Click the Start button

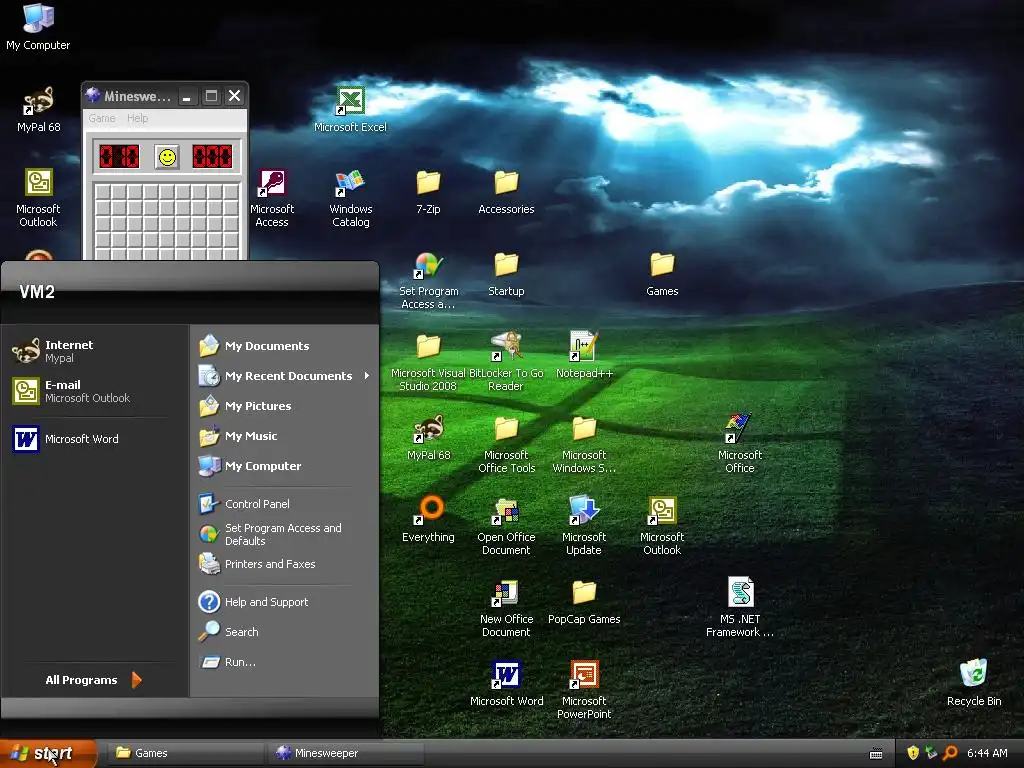tap(47, 753)
